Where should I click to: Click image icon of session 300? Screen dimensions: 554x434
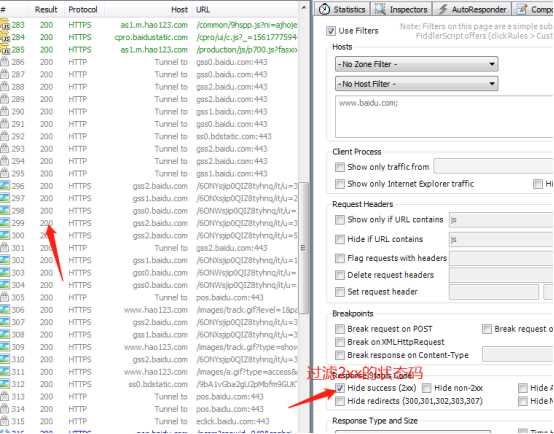point(5,235)
